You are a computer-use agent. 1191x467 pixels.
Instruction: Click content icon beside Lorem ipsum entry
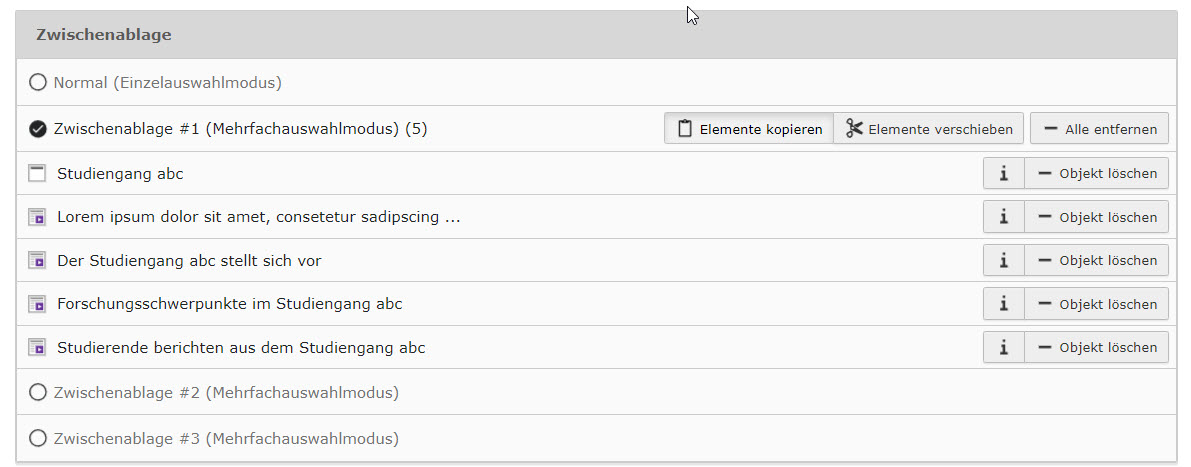[38, 217]
